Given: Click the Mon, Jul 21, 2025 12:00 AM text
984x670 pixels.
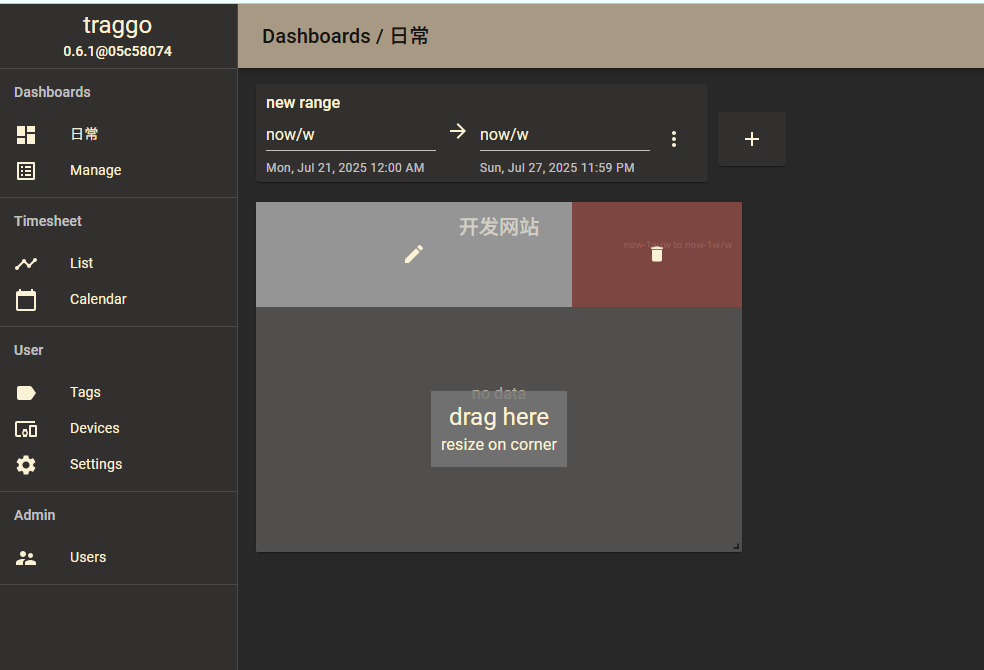Looking at the screenshot, I should [345, 168].
